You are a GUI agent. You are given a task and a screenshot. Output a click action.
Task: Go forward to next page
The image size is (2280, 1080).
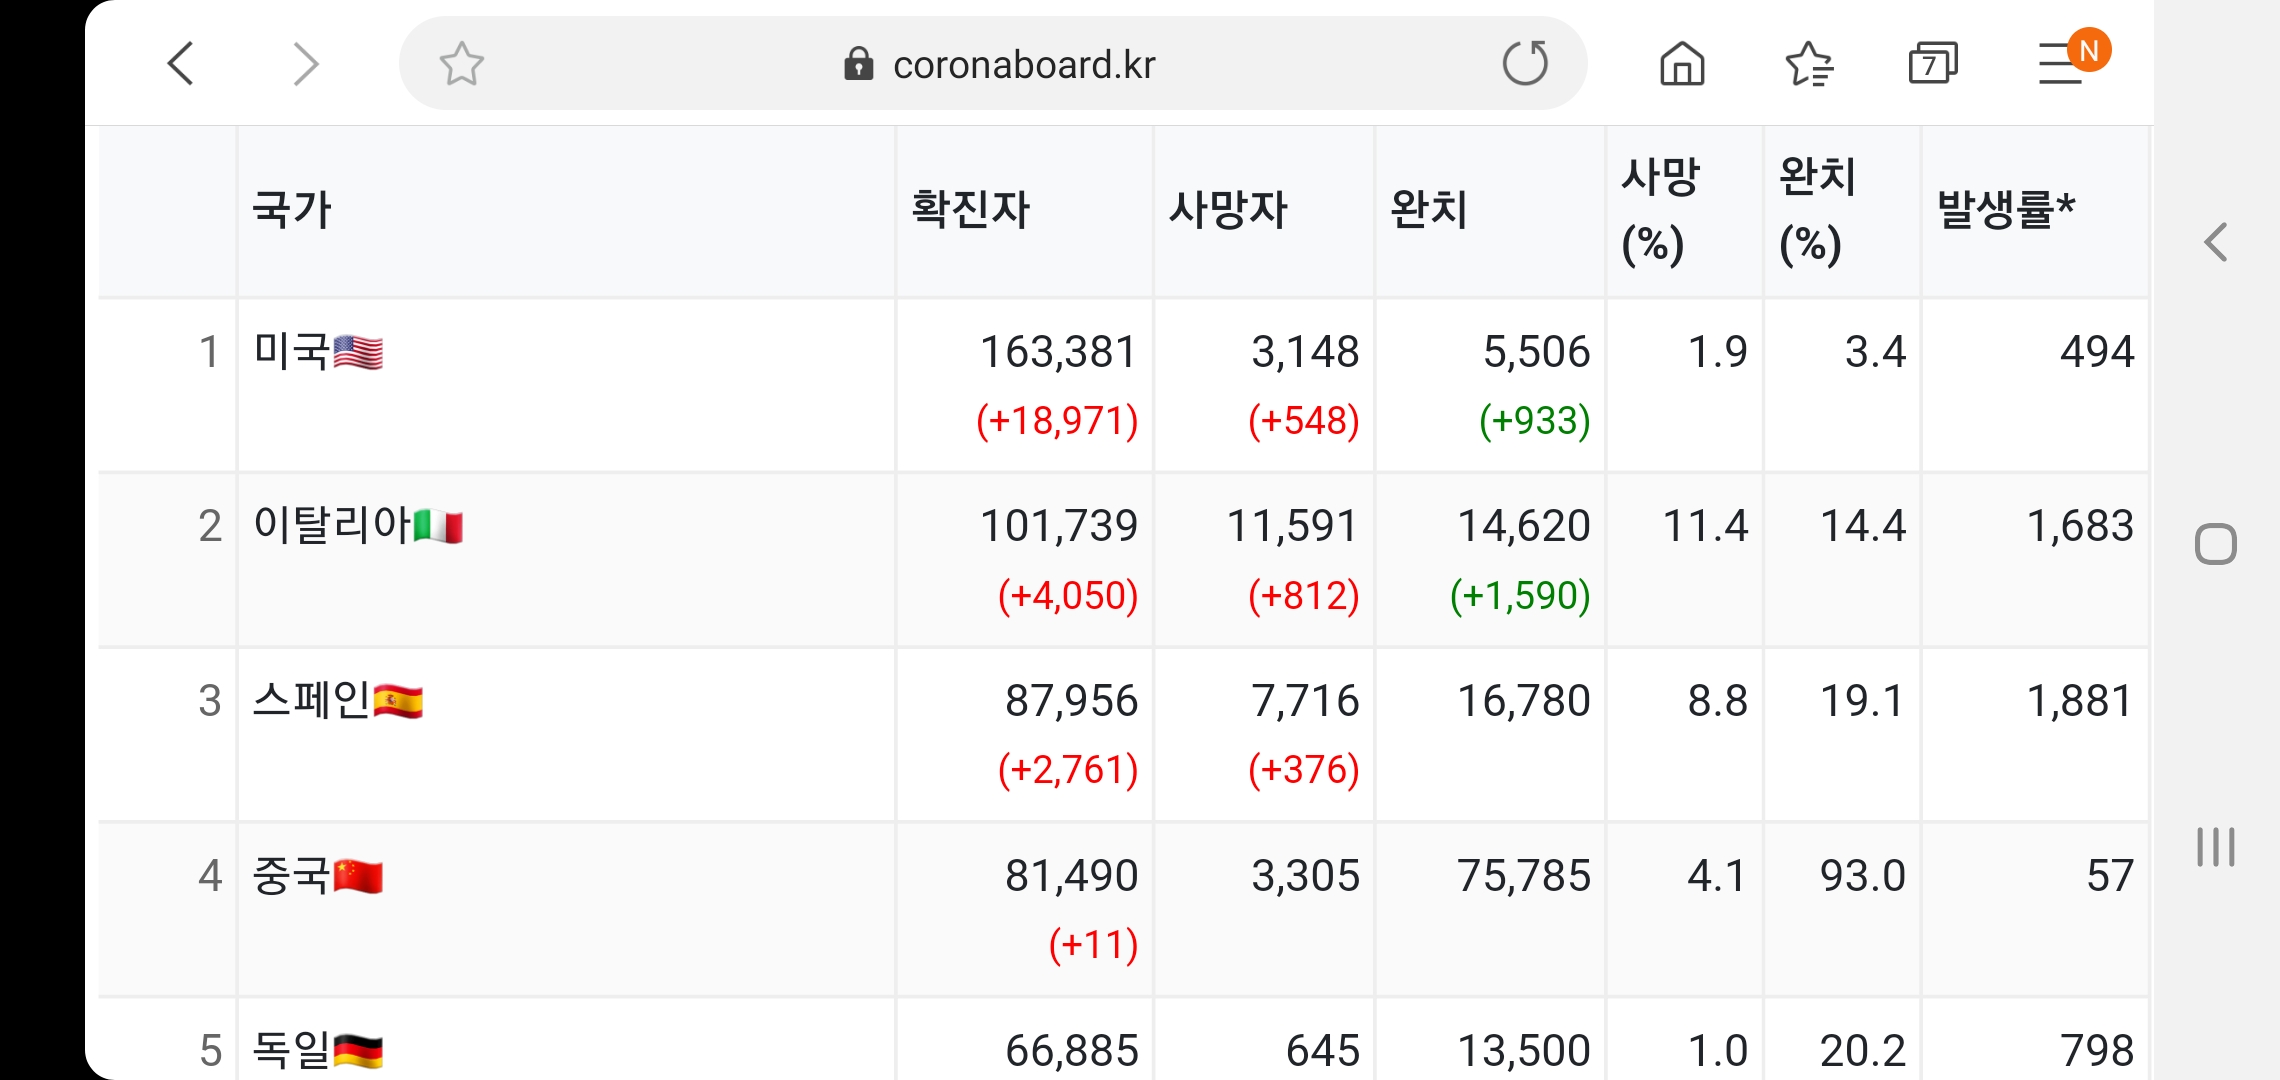[x=305, y=64]
